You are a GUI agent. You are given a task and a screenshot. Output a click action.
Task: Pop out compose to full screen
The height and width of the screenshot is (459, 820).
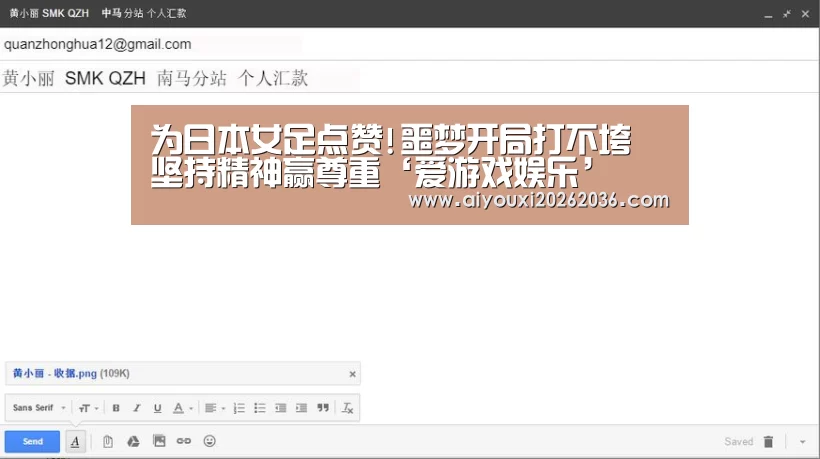(x=787, y=14)
